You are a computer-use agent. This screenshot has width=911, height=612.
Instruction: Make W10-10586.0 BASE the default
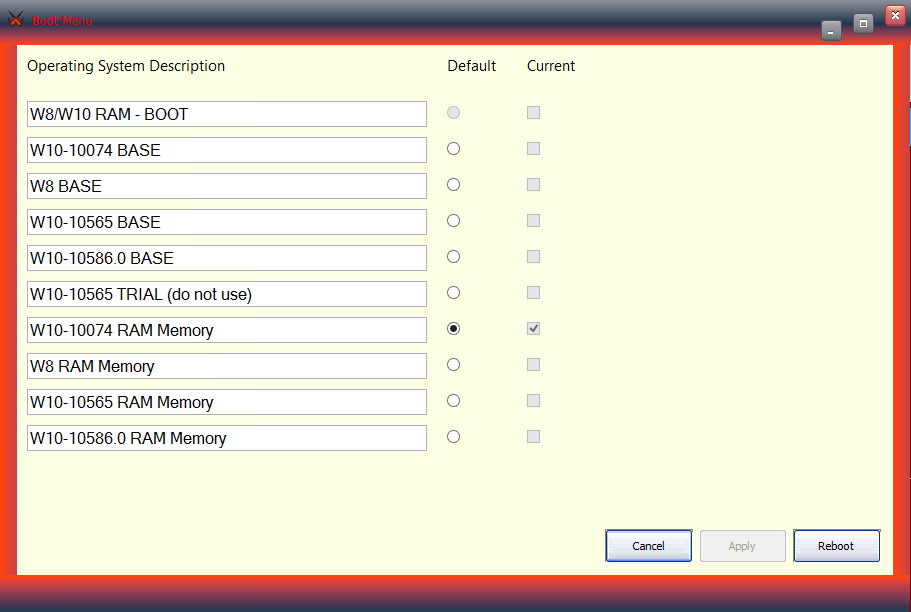point(453,257)
